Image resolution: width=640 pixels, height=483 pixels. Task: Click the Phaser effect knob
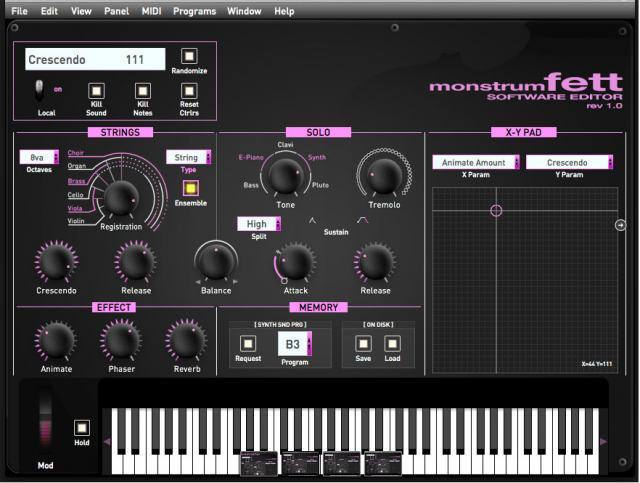(121, 339)
